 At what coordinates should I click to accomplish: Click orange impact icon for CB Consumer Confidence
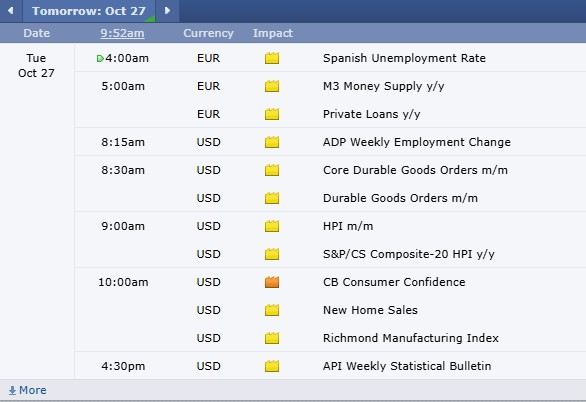coord(272,282)
